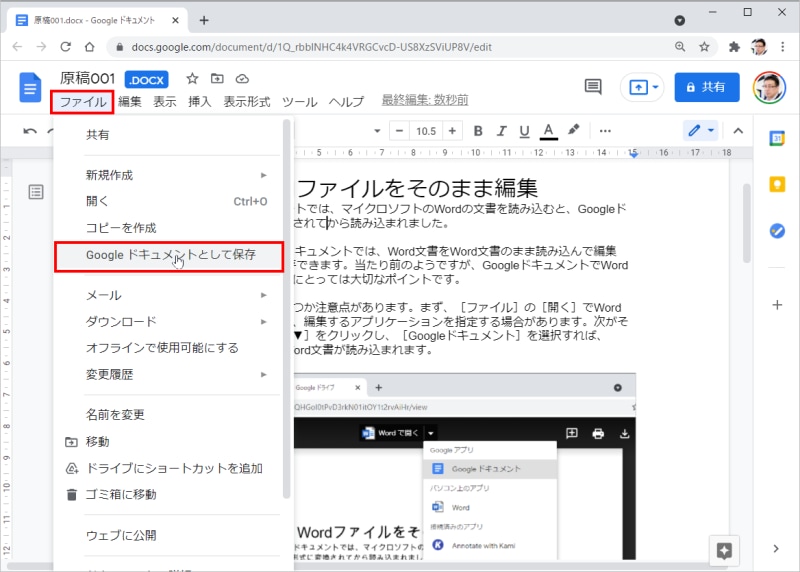Open the comment history icon
Screen dimensions: 800x572
593,87
